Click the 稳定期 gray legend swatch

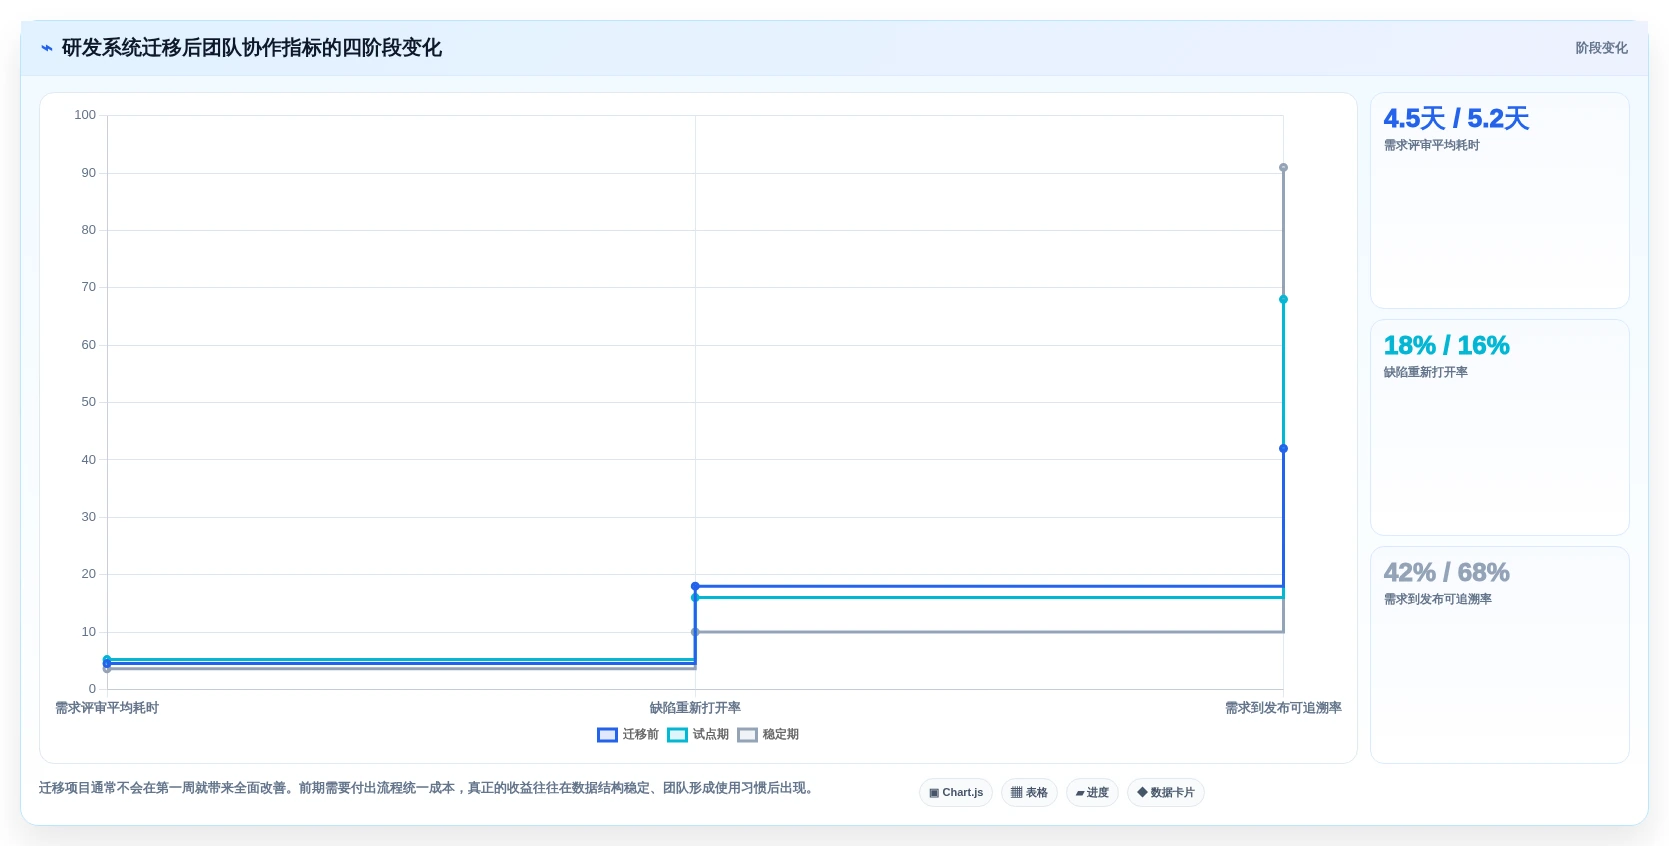point(747,735)
